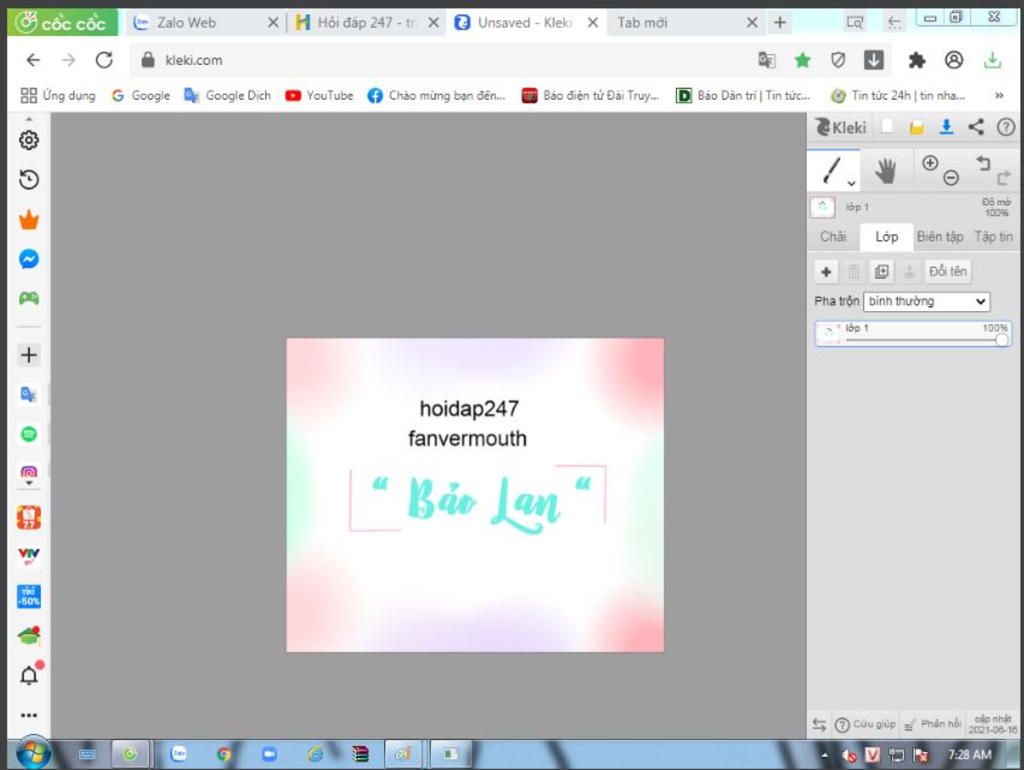Open a new browser tab with plus

[x=780, y=23]
